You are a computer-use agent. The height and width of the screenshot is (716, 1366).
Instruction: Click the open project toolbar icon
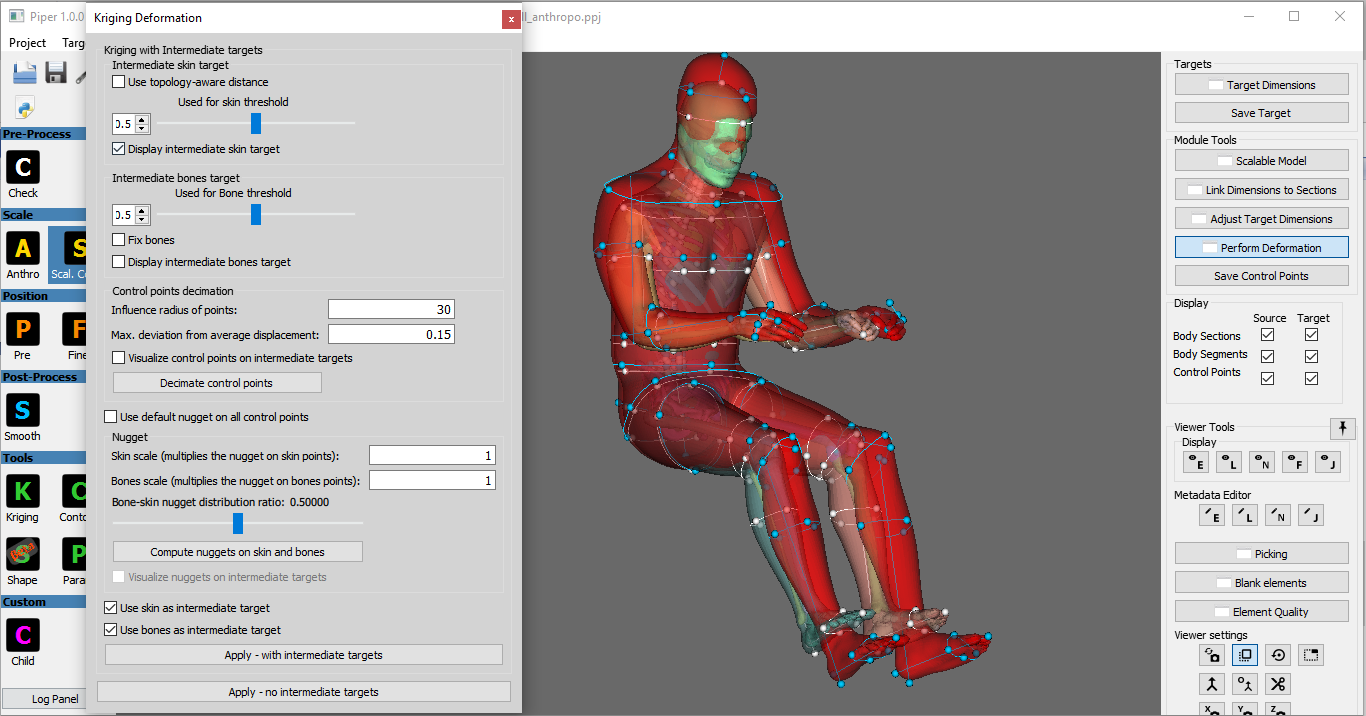25,72
